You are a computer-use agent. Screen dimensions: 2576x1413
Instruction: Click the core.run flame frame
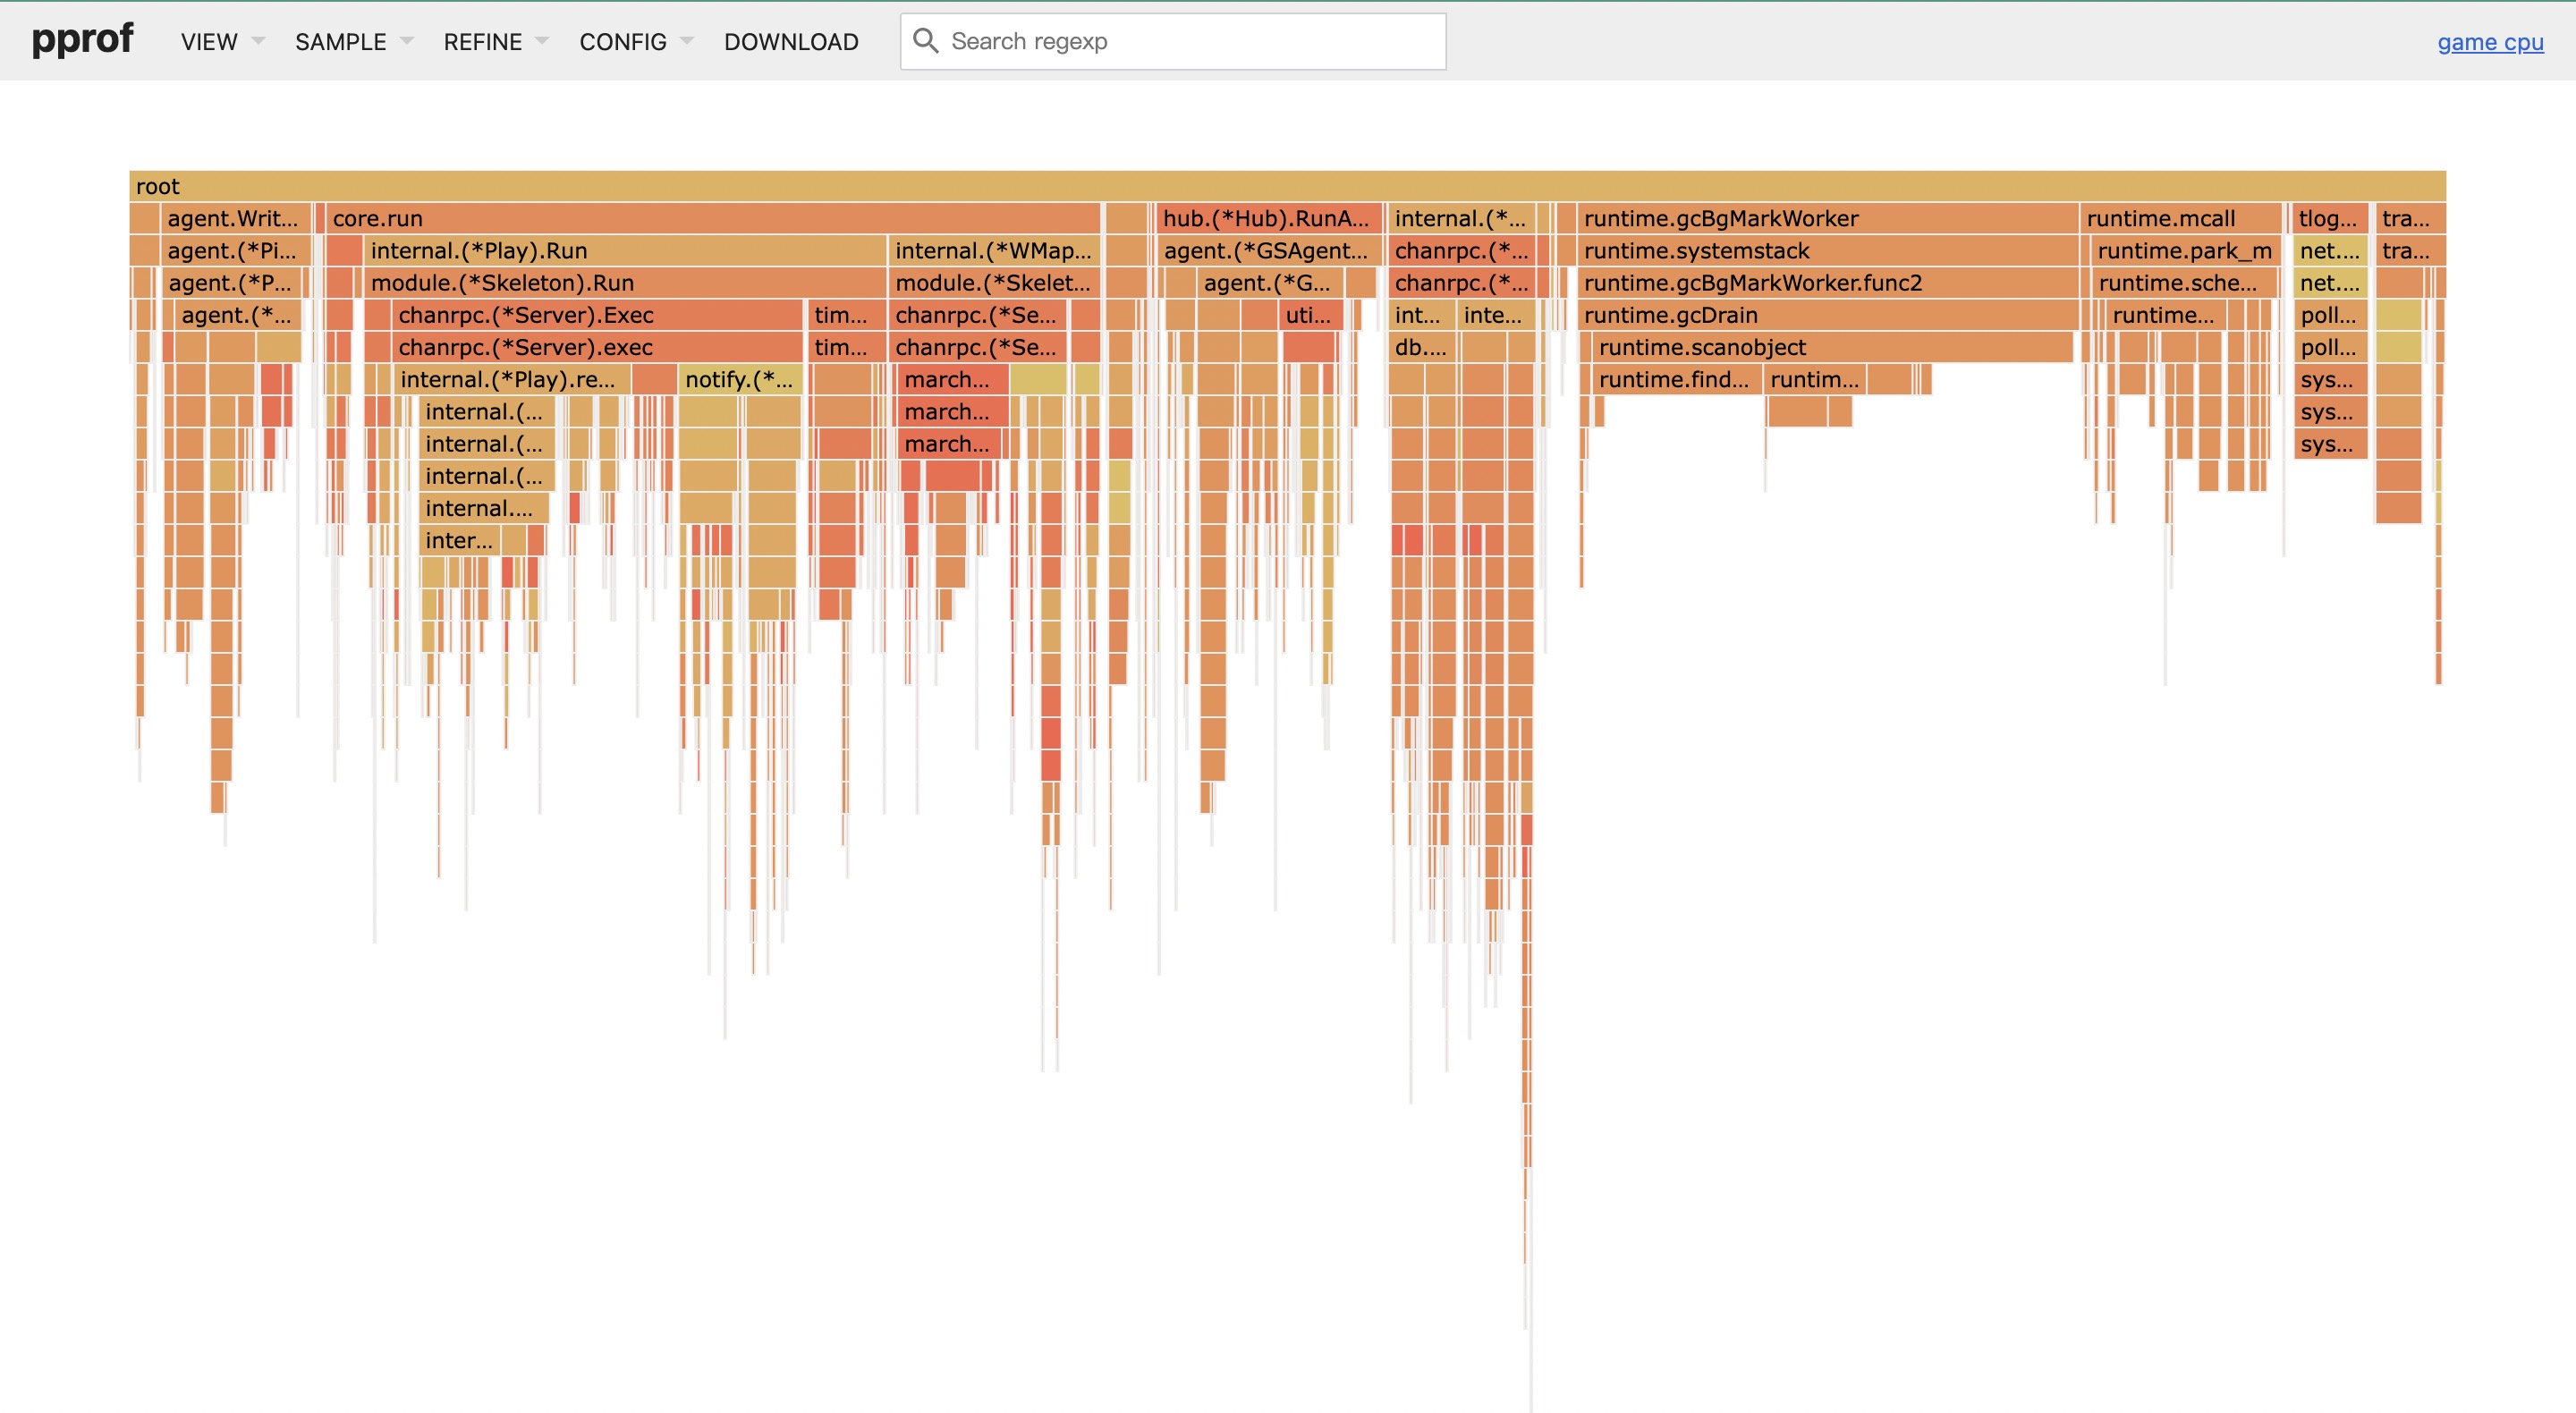pyautogui.click(x=712, y=218)
